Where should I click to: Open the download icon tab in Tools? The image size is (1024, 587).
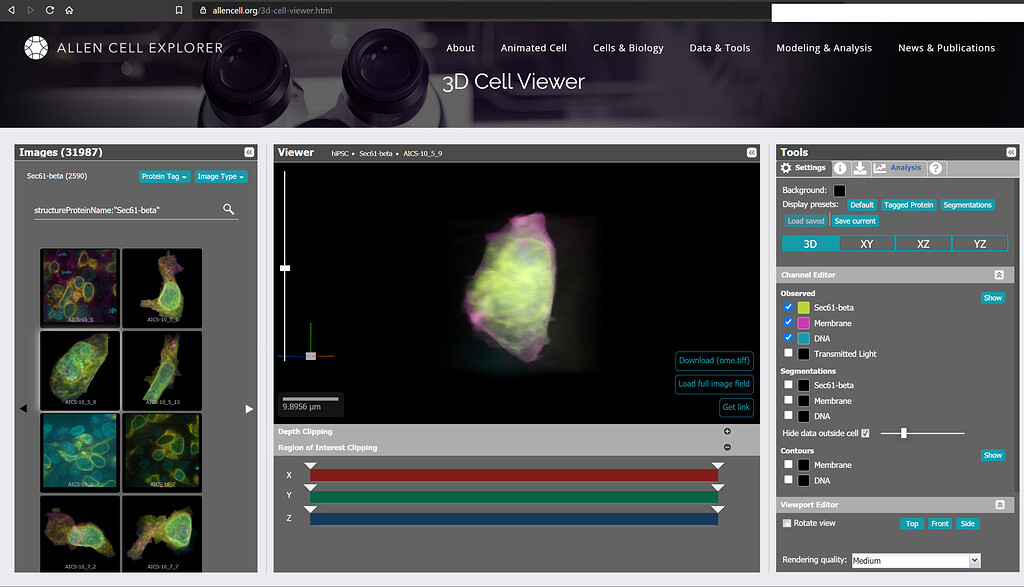point(862,168)
